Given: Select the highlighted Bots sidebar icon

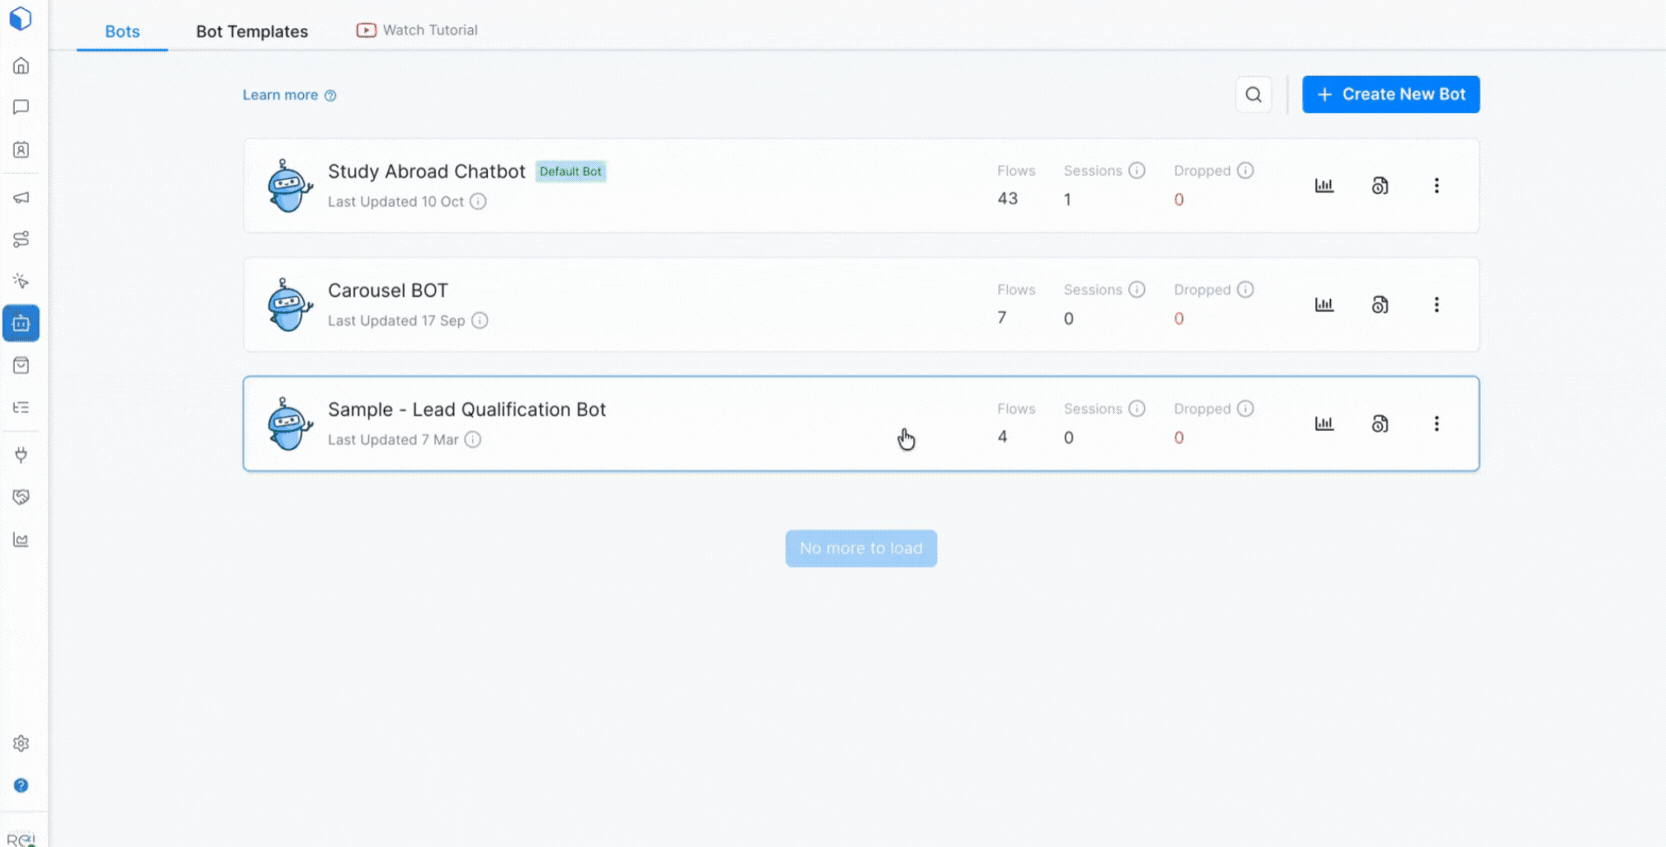Looking at the screenshot, I should [x=21, y=323].
